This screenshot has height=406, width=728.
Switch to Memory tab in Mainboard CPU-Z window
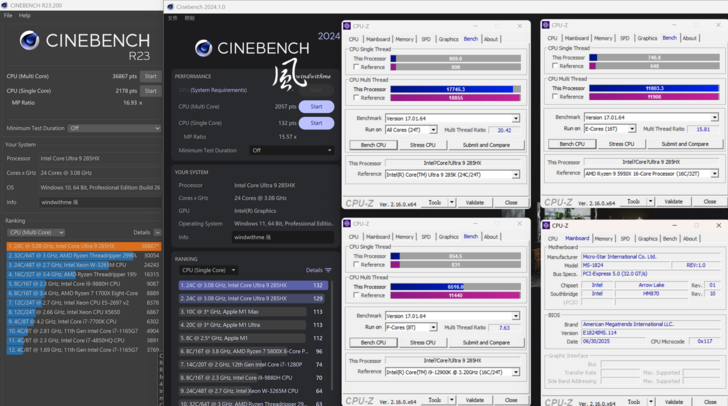(603, 239)
